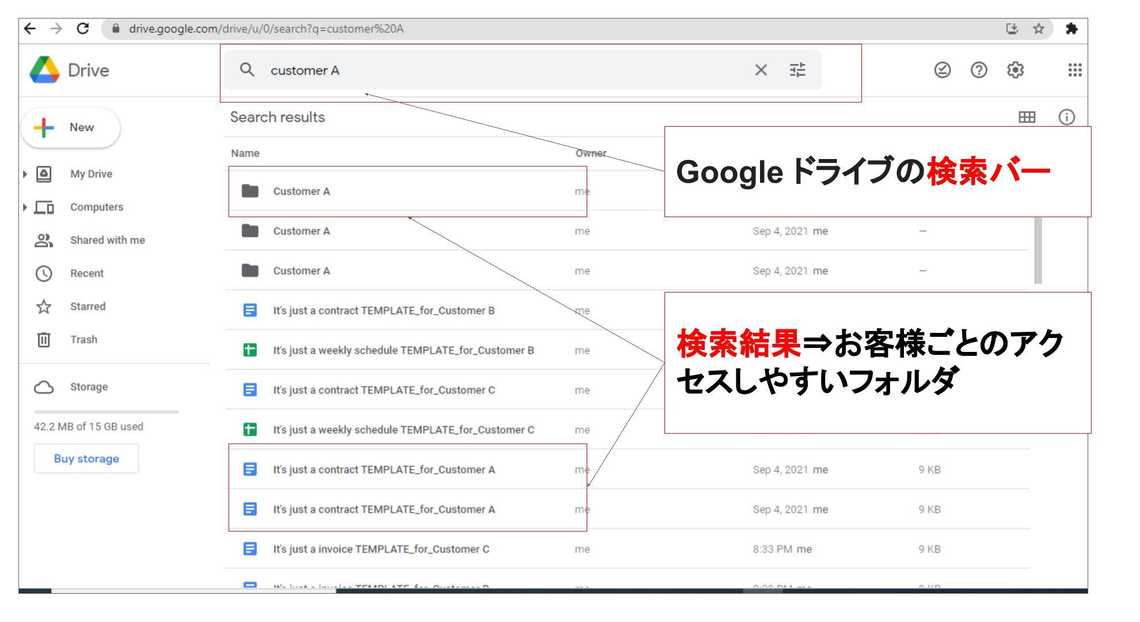This screenshot has width=1140, height=622.
Task: Click in the Drive search field
Action: point(500,70)
